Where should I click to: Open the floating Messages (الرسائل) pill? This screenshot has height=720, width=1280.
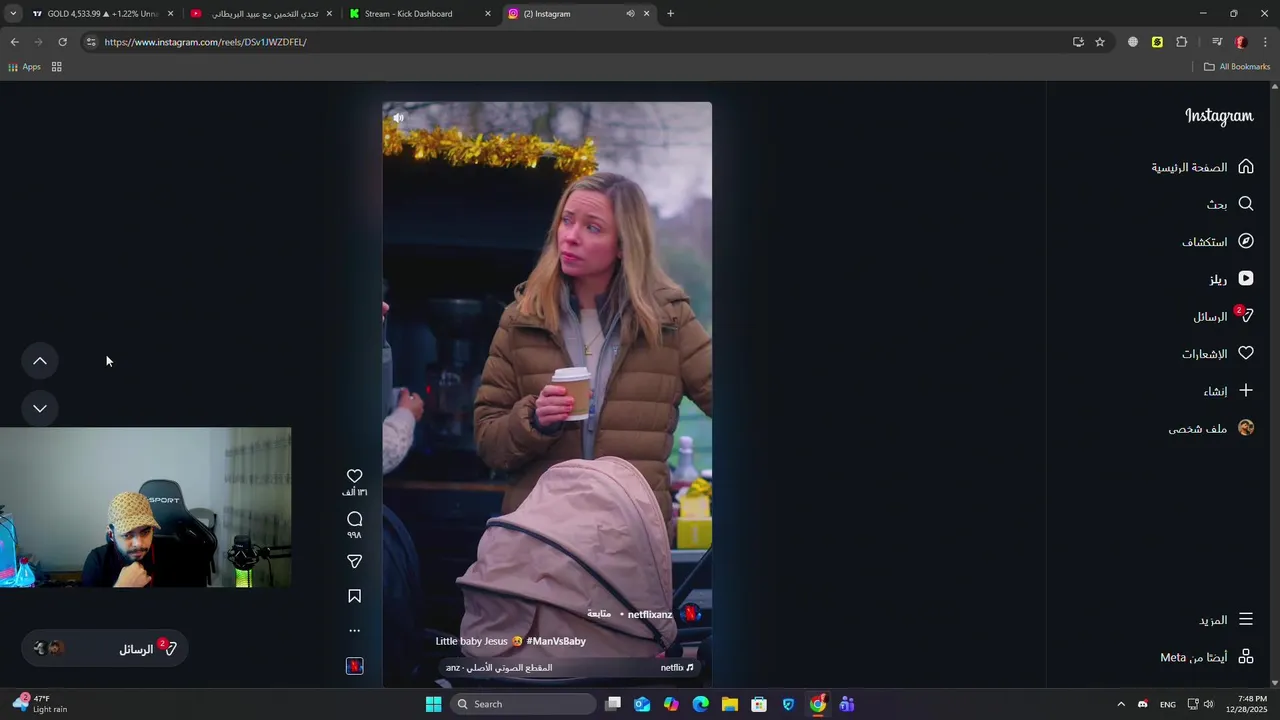tap(105, 649)
